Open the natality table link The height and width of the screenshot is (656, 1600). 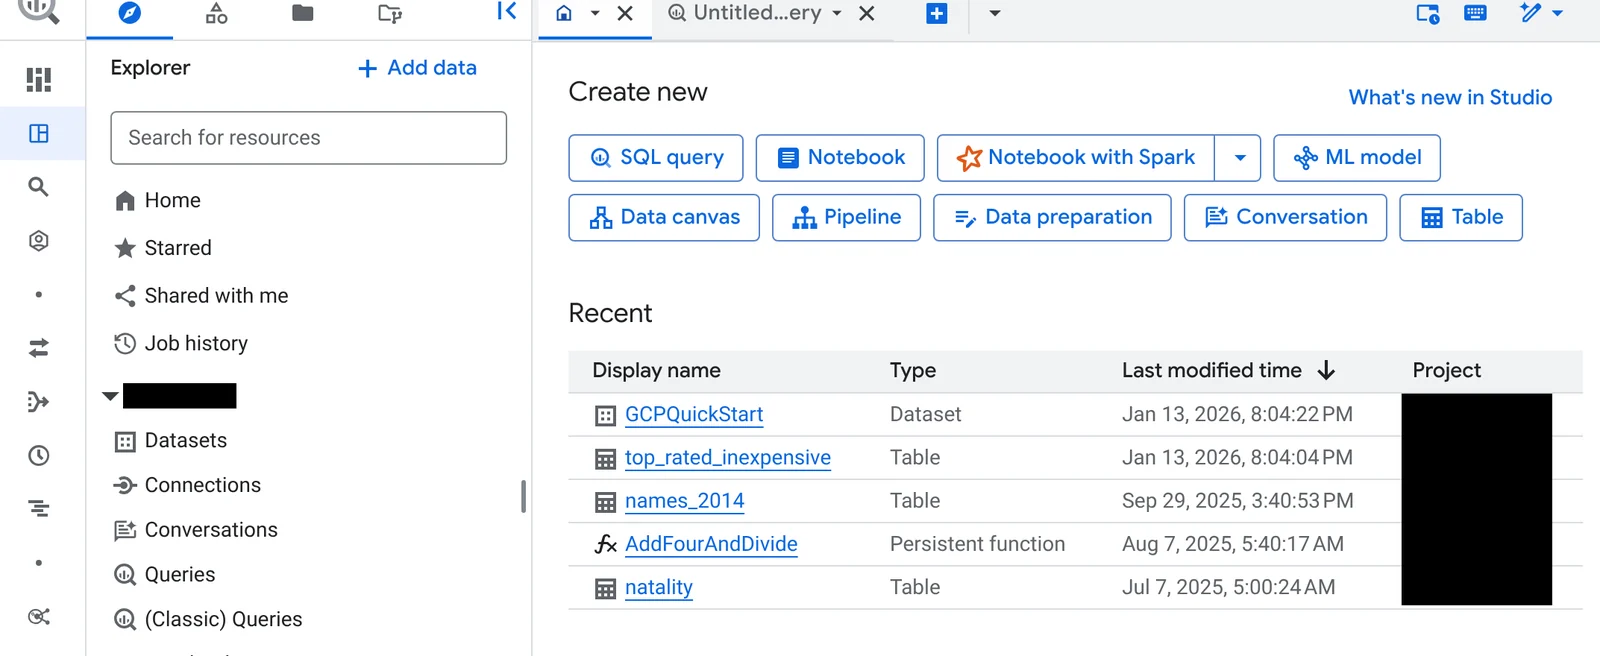pyautogui.click(x=659, y=587)
